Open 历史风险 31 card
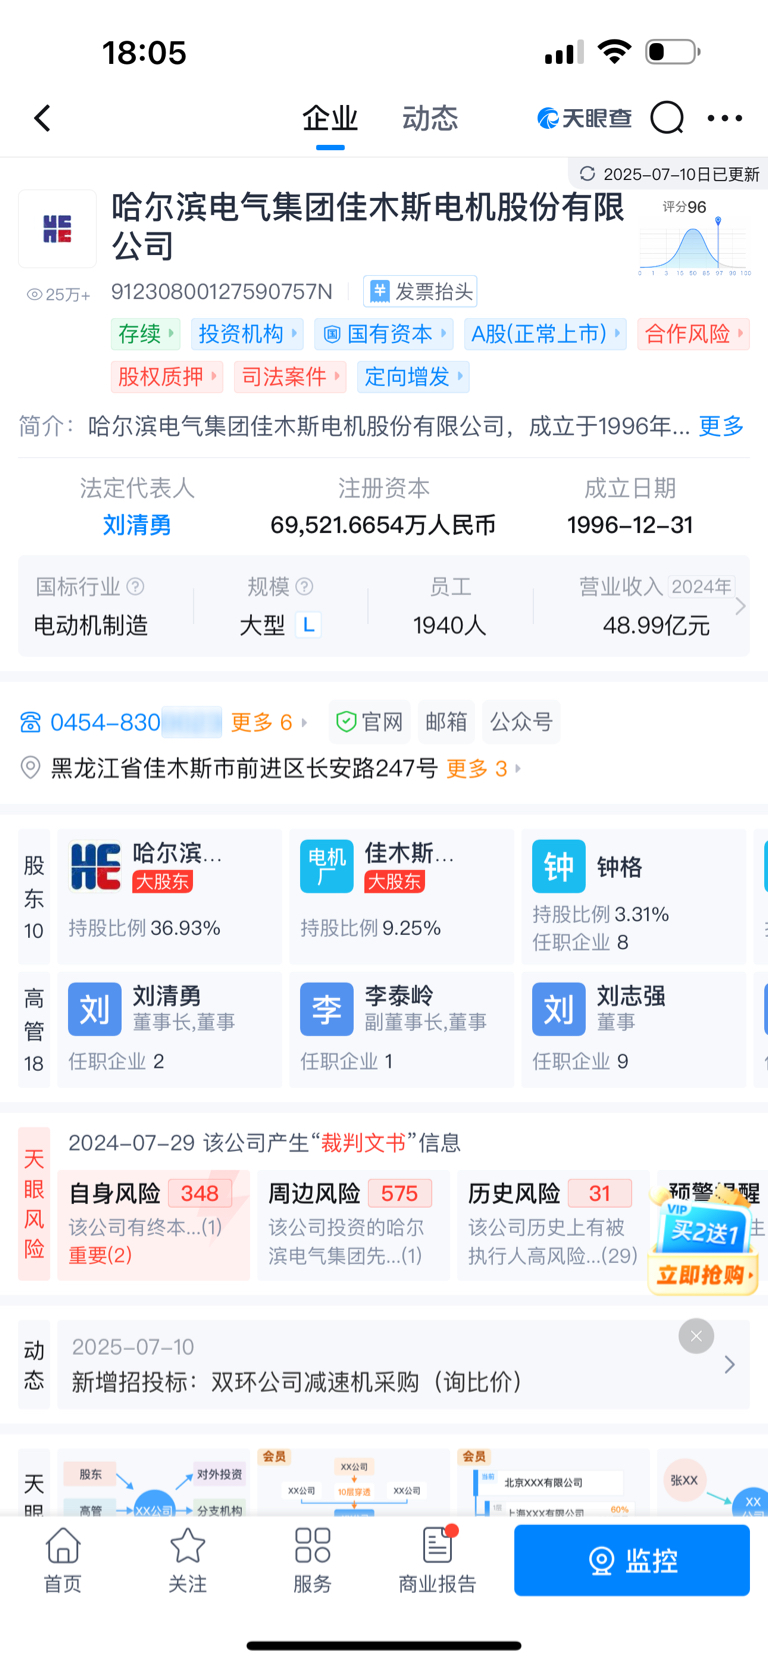Image resolution: width=768 pixels, height=1665 pixels. tap(554, 1225)
